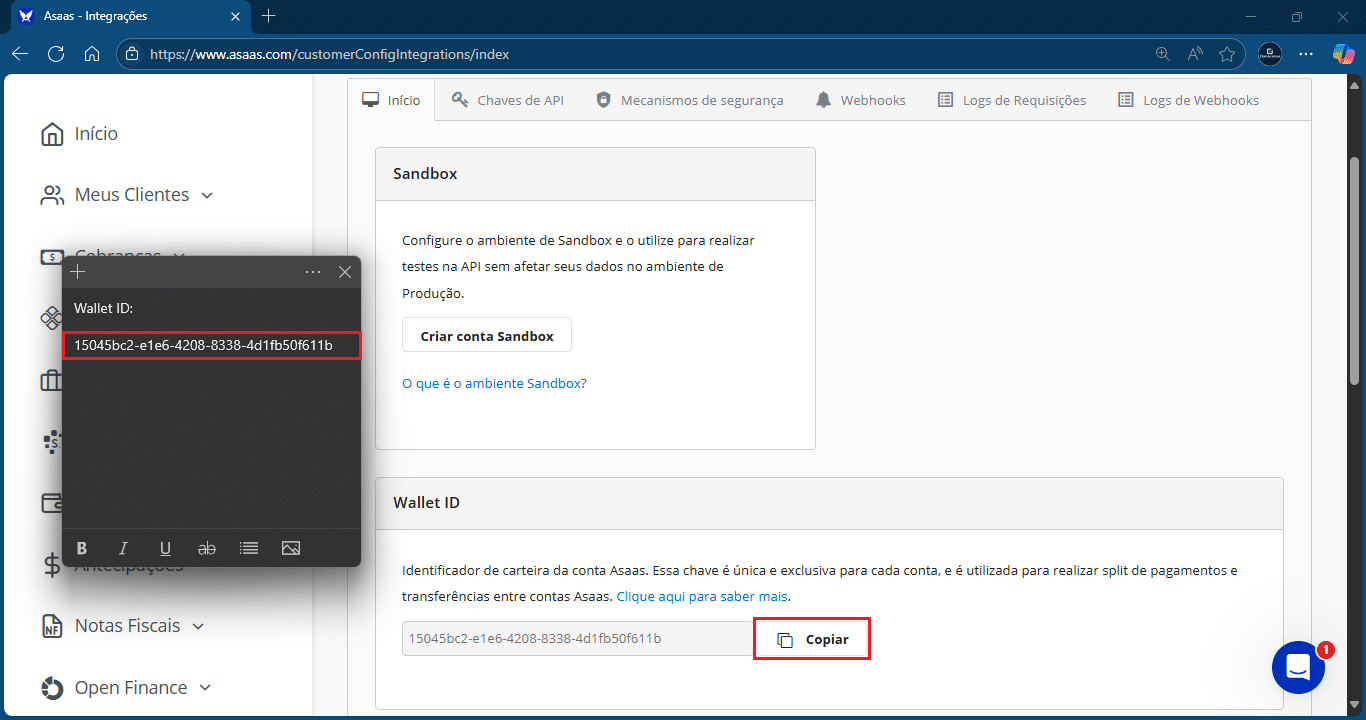The image size is (1366, 720).
Task: Open the Logs de Requisições tab
Action: 1012,99
